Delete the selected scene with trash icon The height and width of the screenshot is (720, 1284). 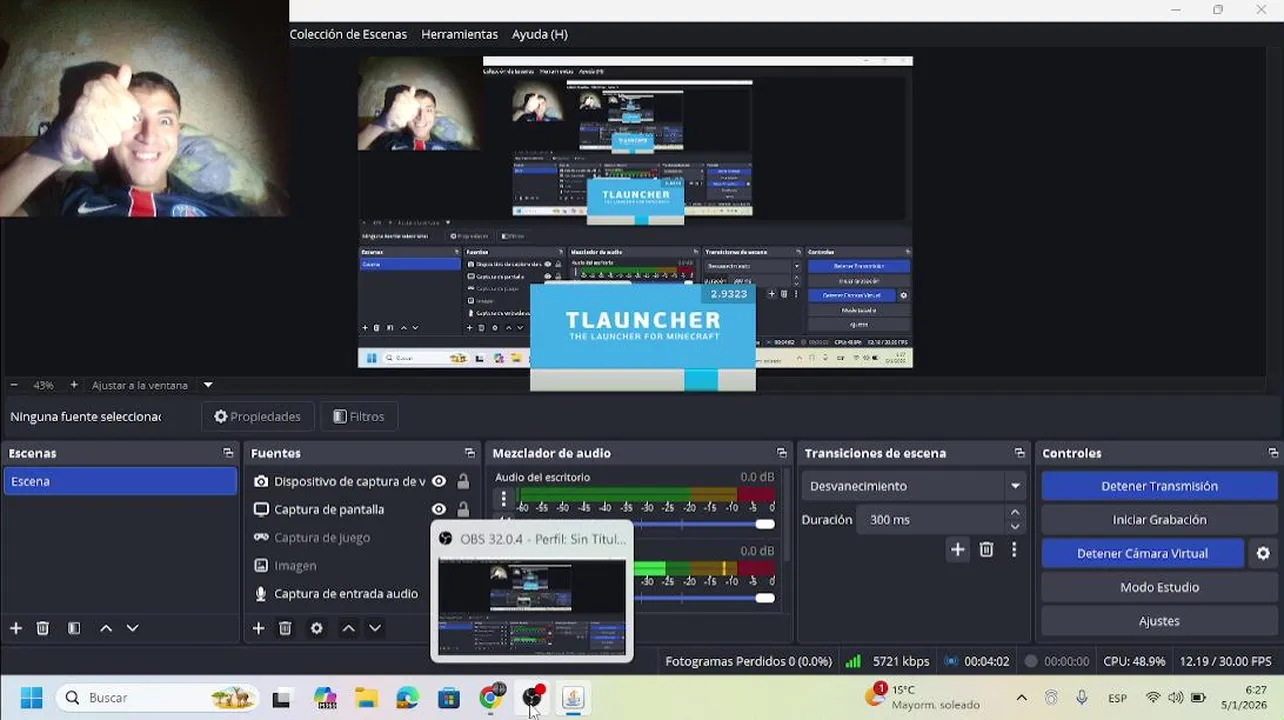(x=43, y=628)
